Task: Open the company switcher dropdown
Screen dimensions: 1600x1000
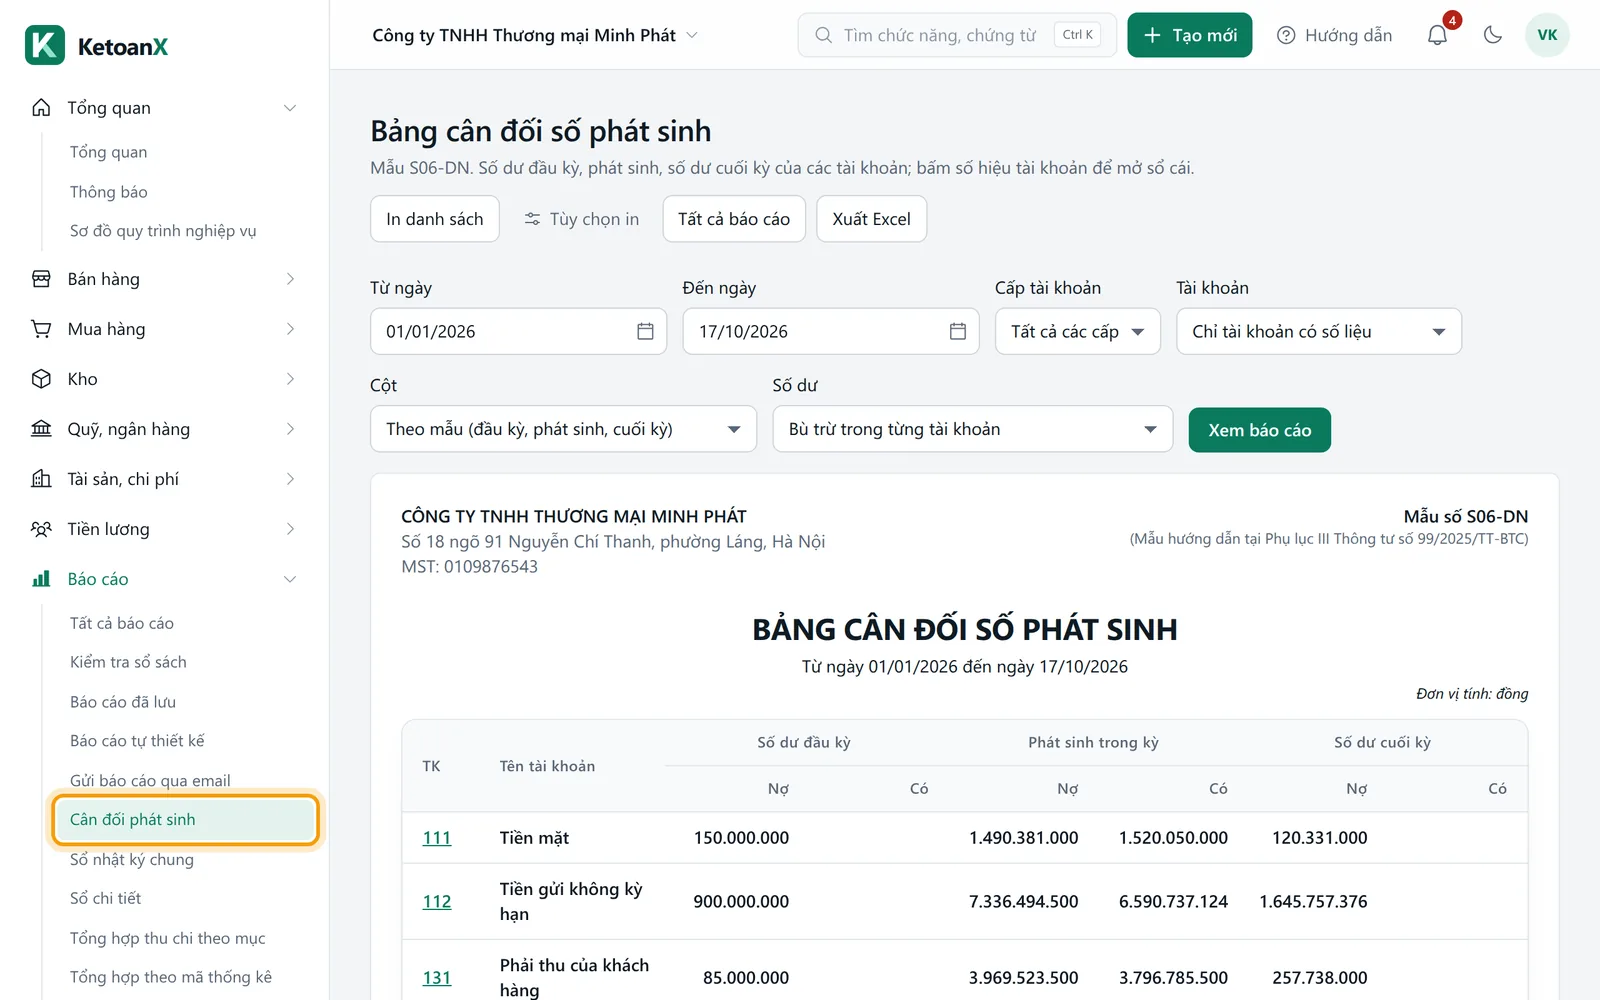Action: 535,35
